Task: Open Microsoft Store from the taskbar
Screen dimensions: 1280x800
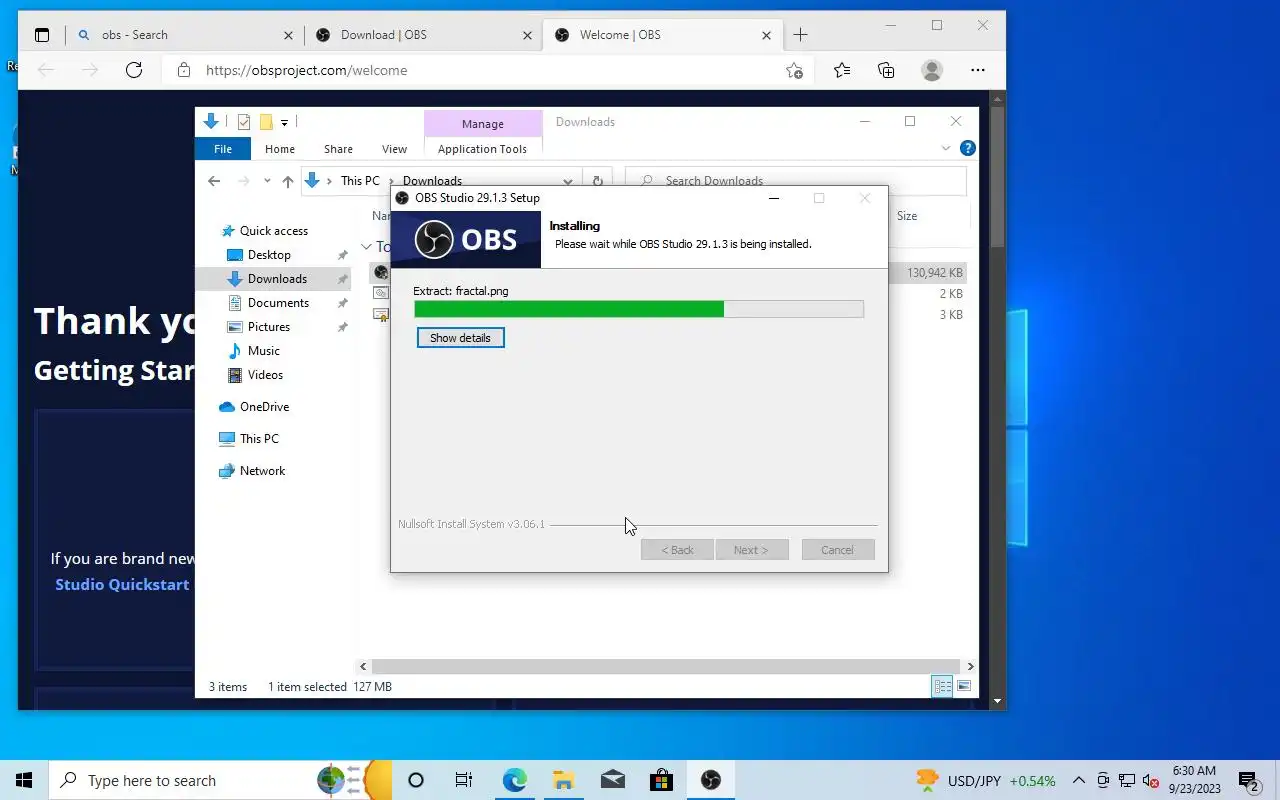Action: coord(661,780)
